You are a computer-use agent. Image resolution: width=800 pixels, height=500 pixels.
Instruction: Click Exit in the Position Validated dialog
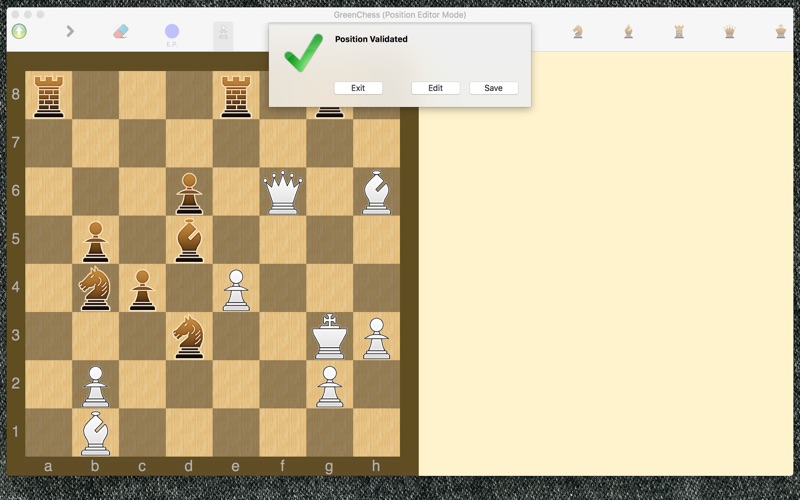coord(358,88)
